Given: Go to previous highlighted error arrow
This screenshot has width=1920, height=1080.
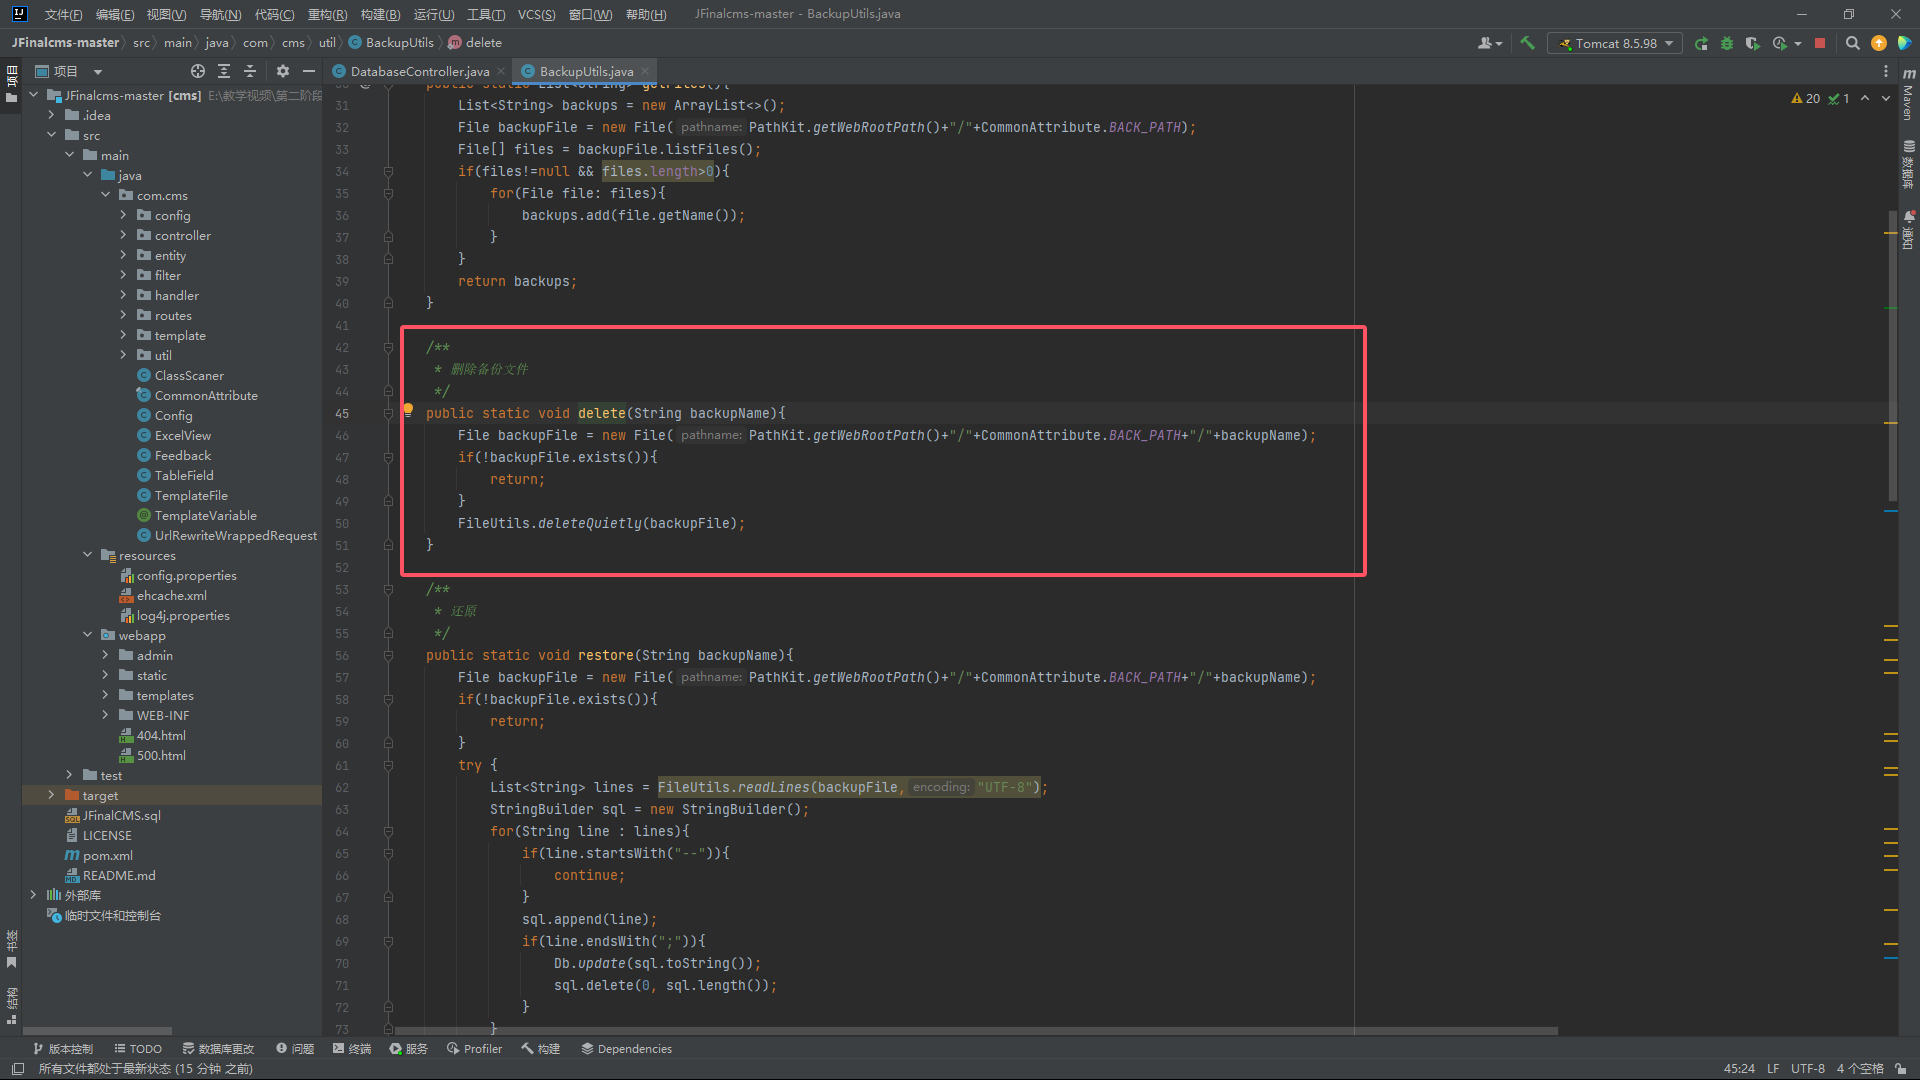Looking at the screenshot, I should (x=1865, y=98).
